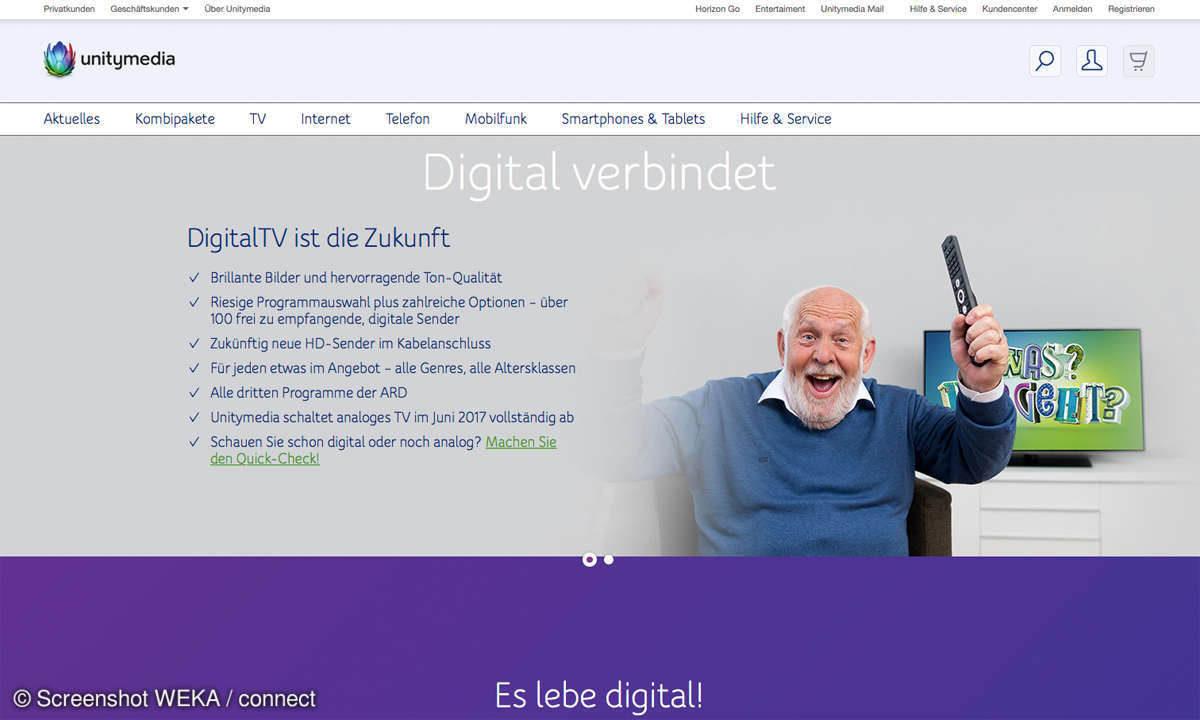The height and width of the screenshot is (720, 1200).
Task: Open the Aktuelles menu
Action: (x=72, y=118)
